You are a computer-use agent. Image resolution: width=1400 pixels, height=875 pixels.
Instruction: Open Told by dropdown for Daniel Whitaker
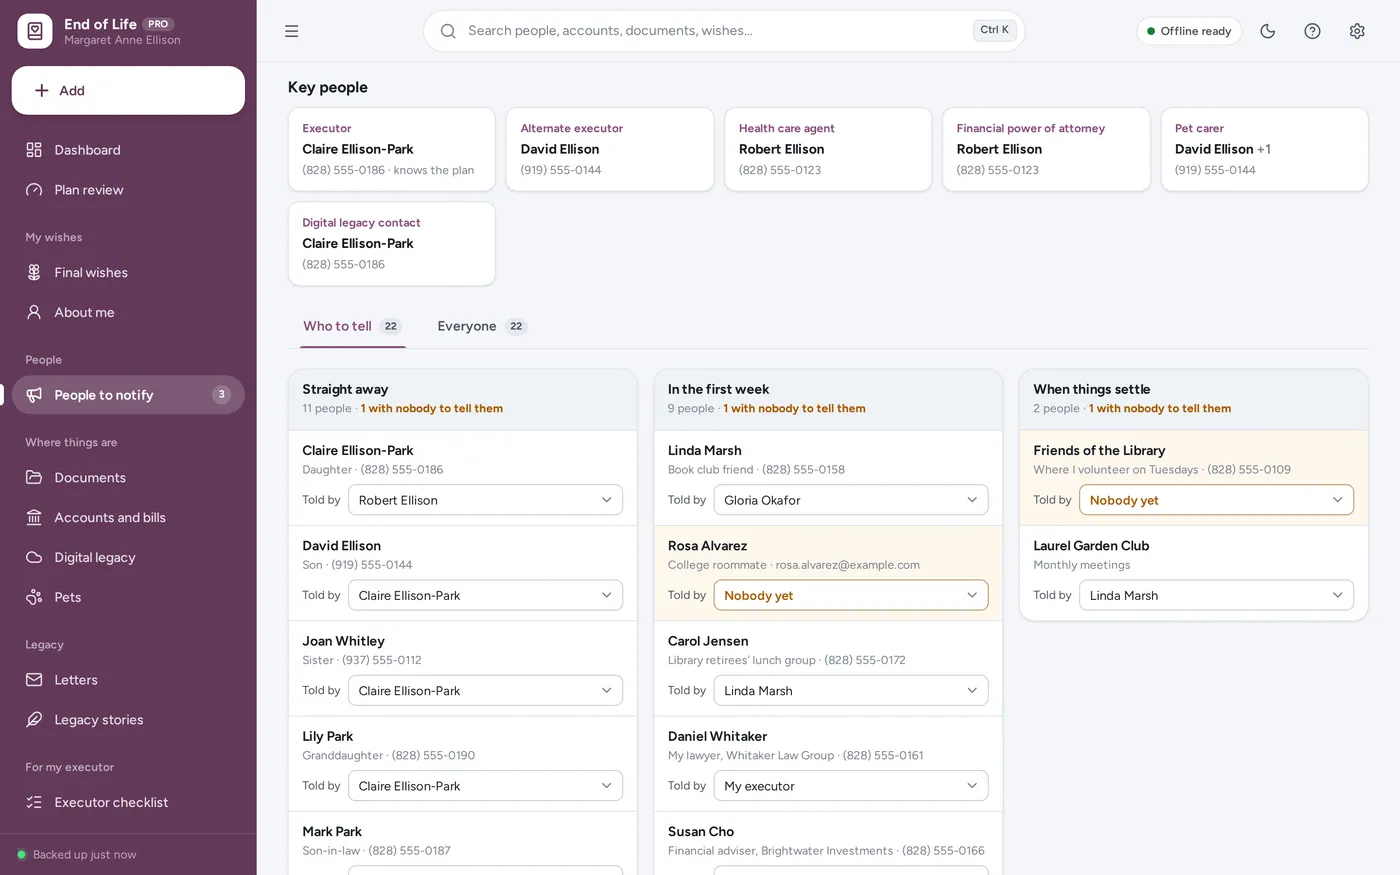tap(851, 785)
